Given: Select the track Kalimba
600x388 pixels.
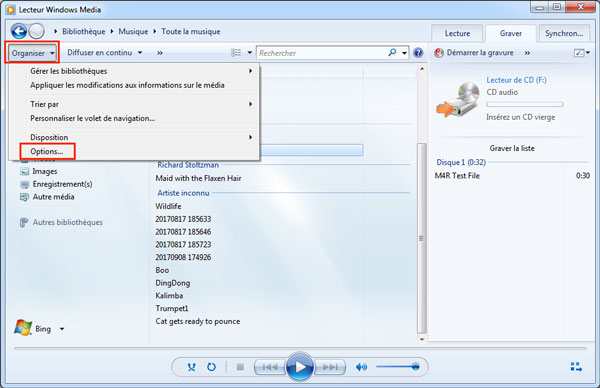Looking at the screenshot, I should (x=169, y=295).
